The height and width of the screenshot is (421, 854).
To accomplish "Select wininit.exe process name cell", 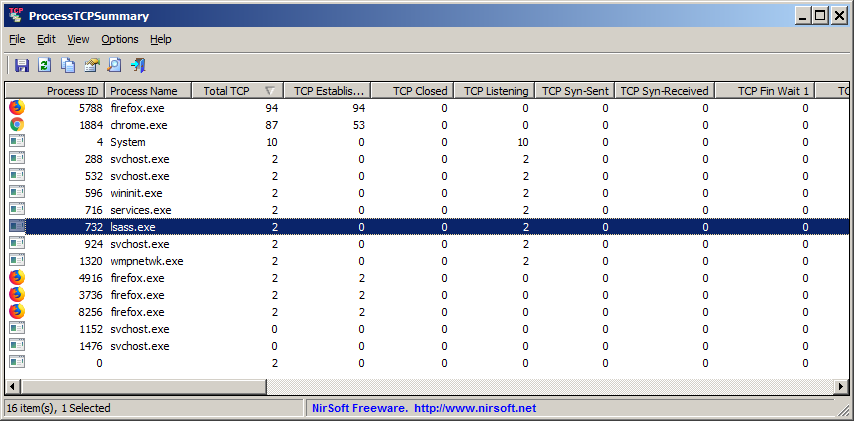I will point(136,193).
